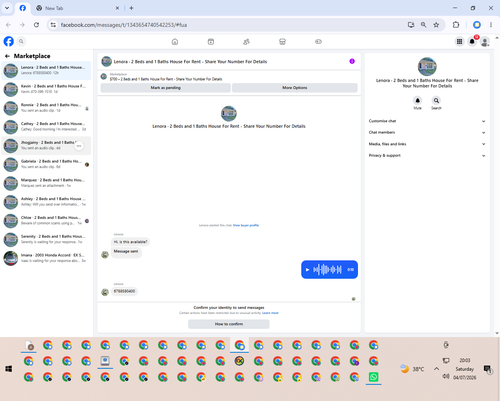The image size is (500, 401).
Task: Expand the Privacy & support section
Action: coord(427,155)
